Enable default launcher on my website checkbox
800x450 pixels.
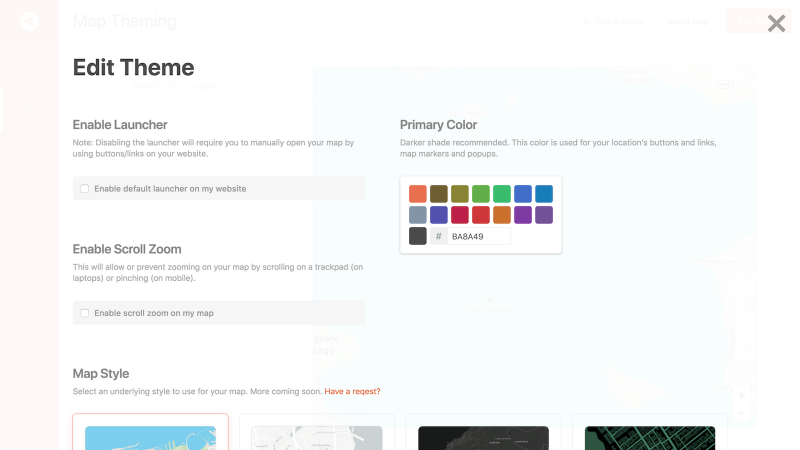85,189
